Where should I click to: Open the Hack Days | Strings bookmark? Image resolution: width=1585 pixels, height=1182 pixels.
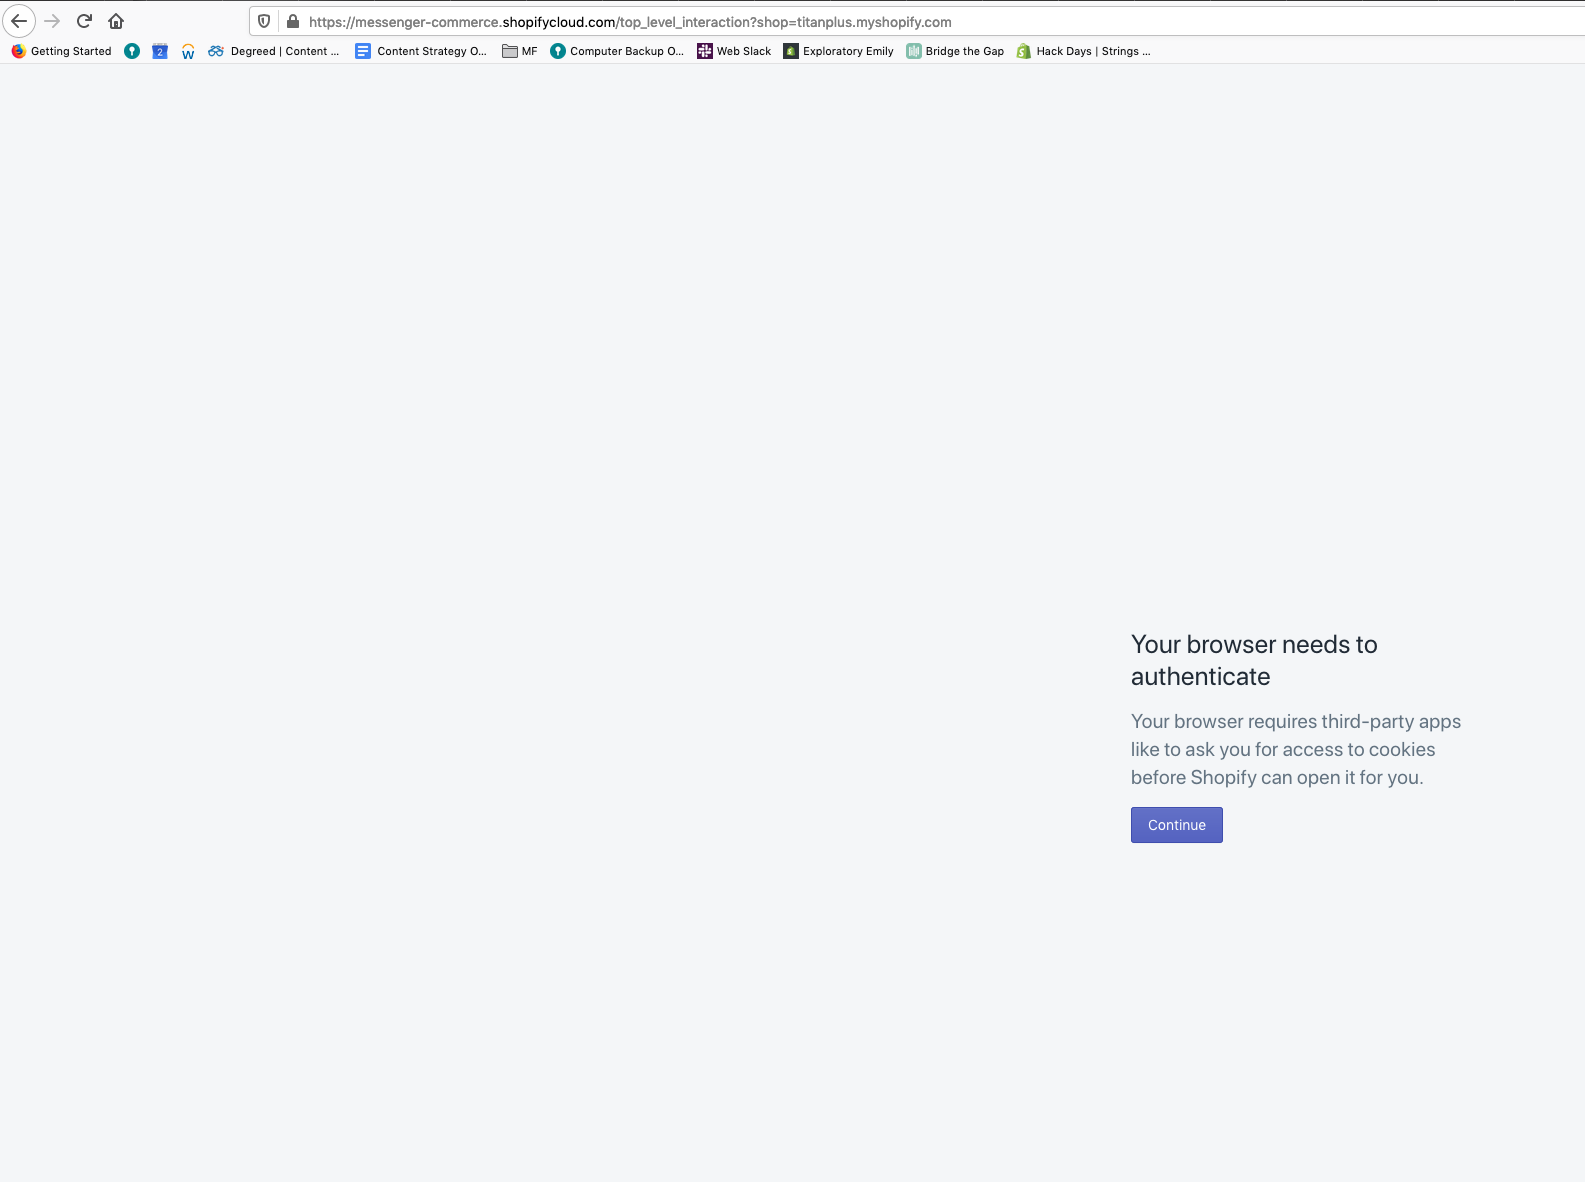[x=1083, y=51]
